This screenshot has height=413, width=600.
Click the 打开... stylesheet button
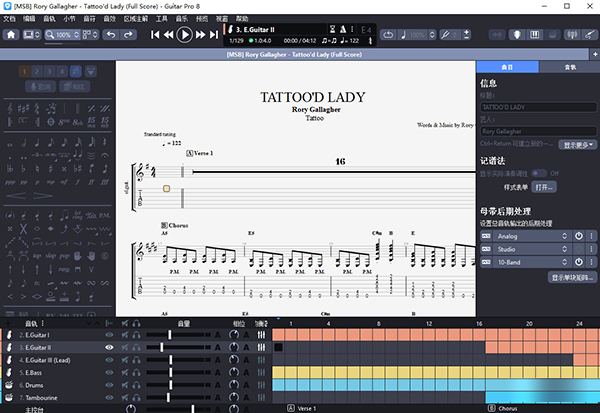(543, 187)
